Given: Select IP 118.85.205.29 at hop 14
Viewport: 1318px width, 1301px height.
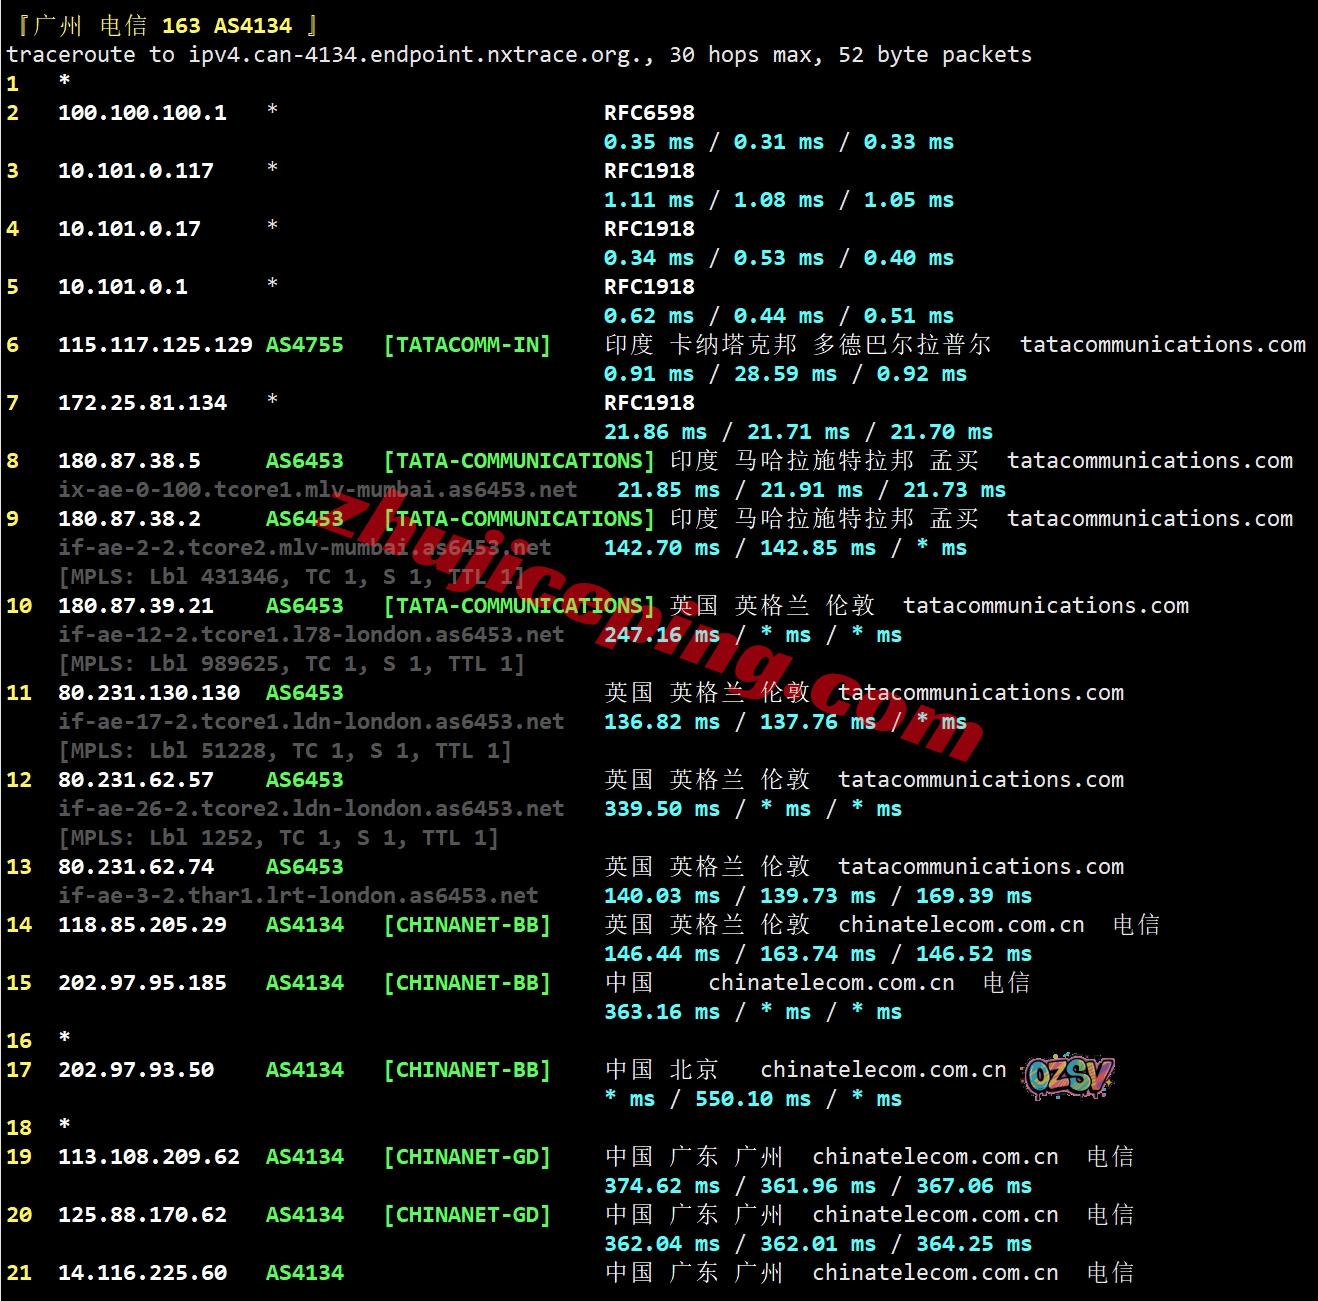Looking at the screenshot, I should coord(142,925).
